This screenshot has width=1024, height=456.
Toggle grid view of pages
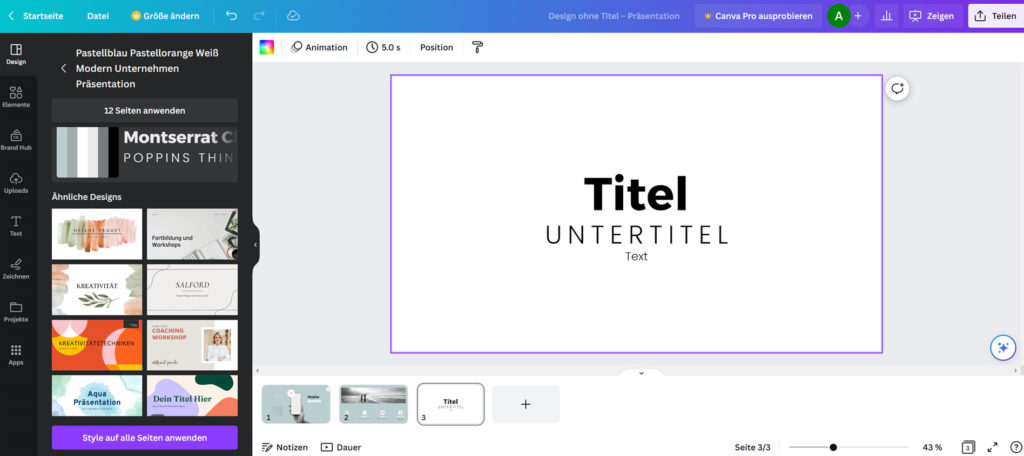pos(968,447)
